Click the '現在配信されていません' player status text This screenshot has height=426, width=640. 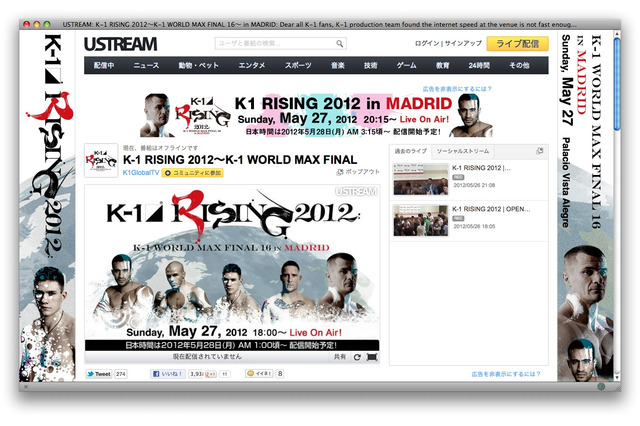click(207, 357)
